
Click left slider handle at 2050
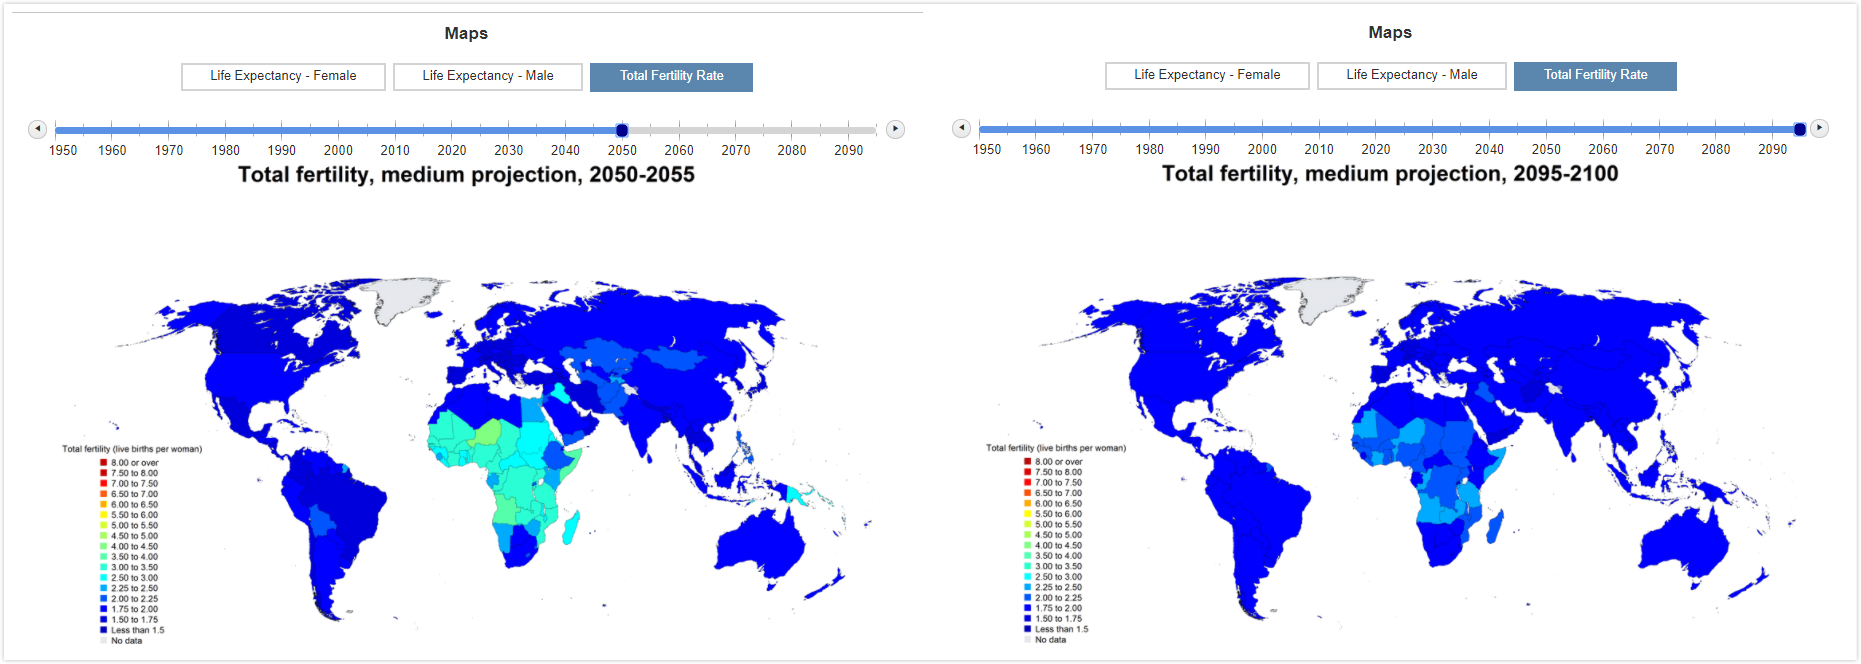(622, 130)
